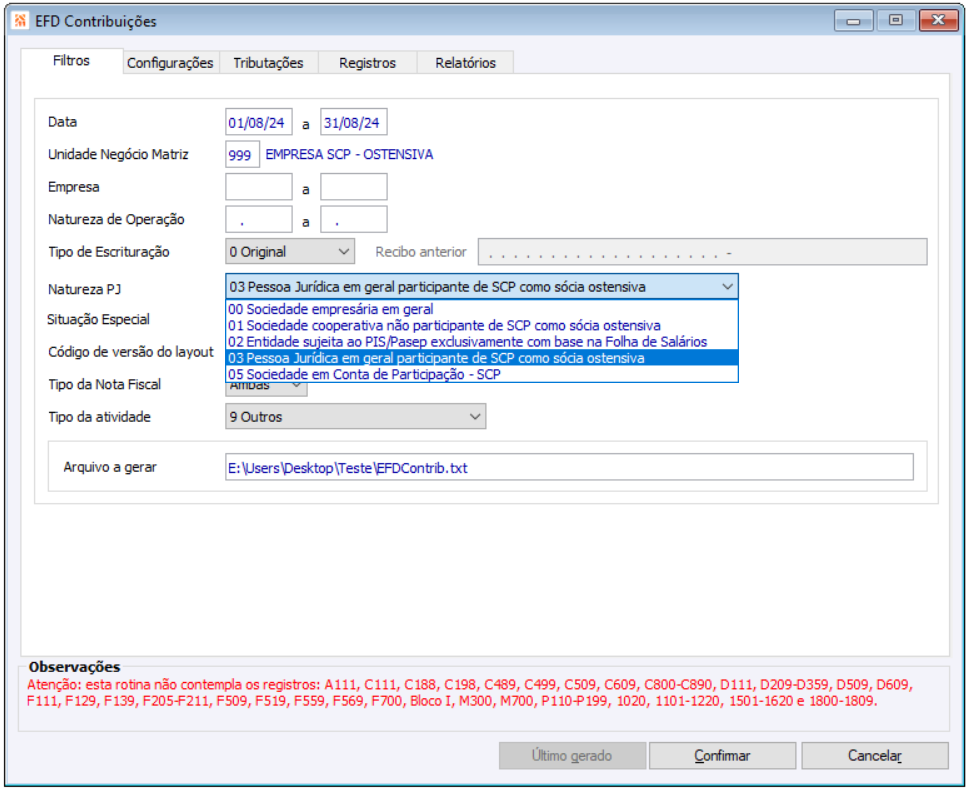Click the Confirmar button

[x=722, y=755]
